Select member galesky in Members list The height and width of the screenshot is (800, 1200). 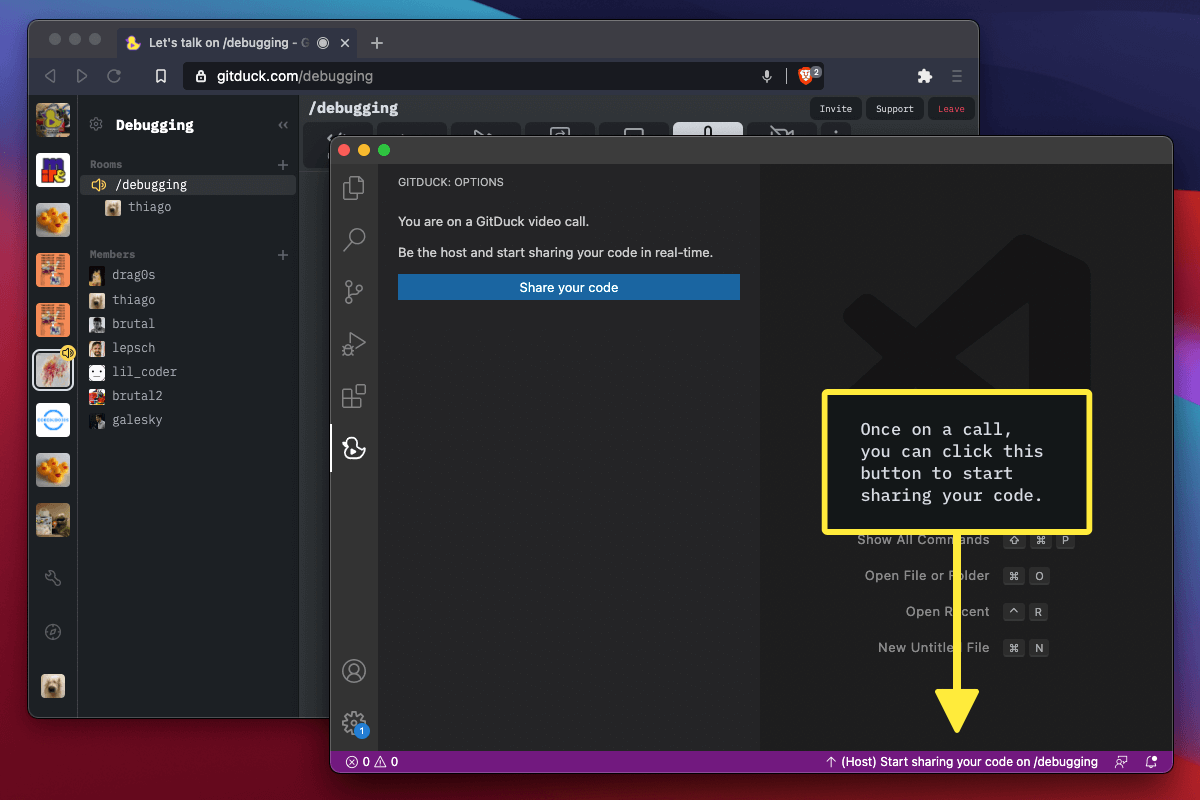click(125, 420)
